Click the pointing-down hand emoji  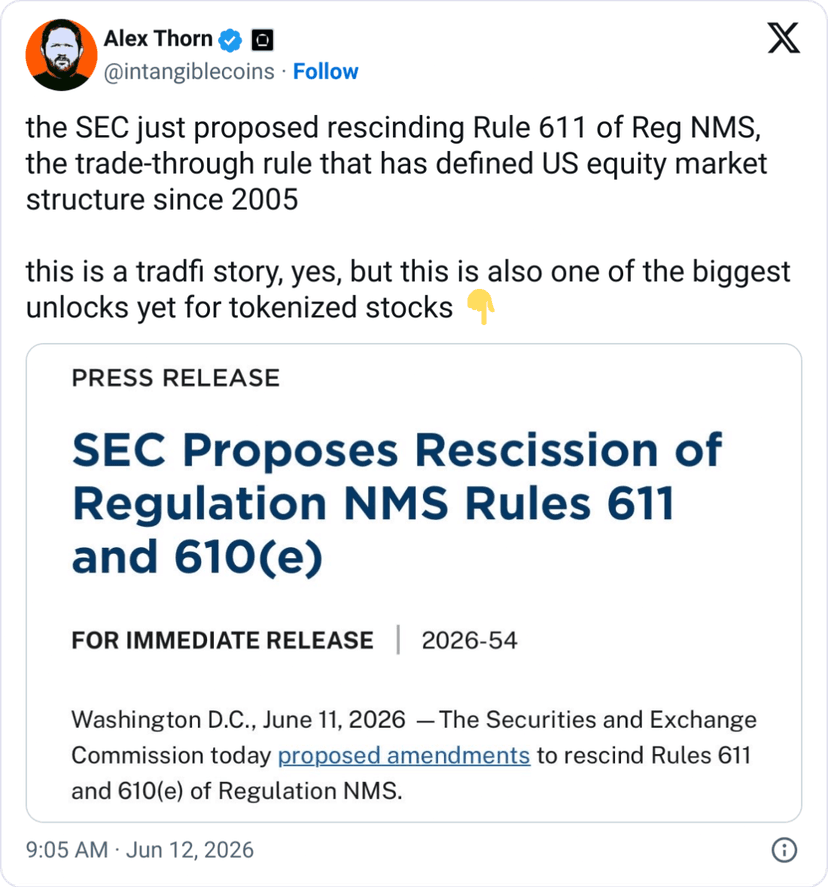point(480,307)
